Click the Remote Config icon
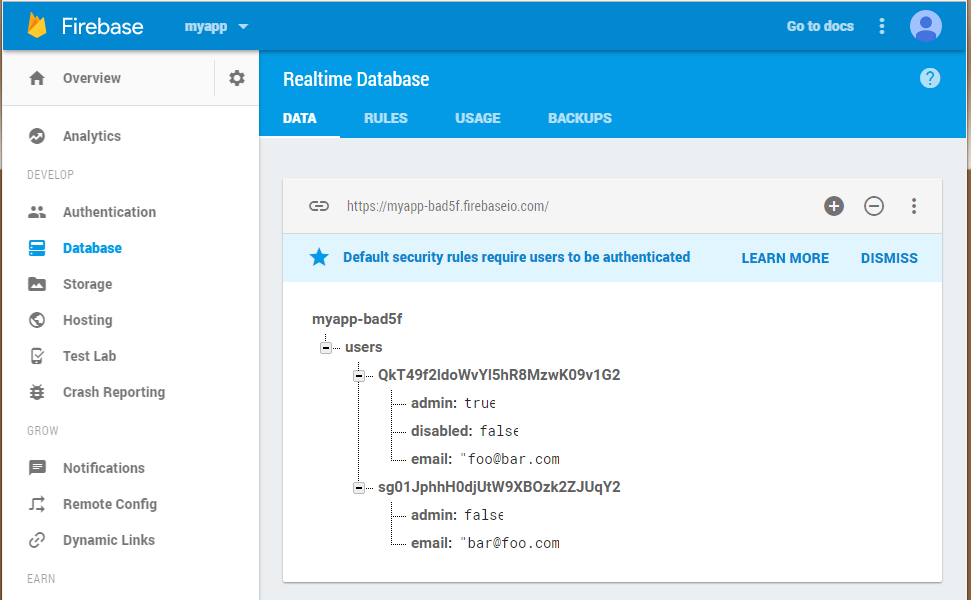This screenshot has width=971, height=600. (37, 504)
